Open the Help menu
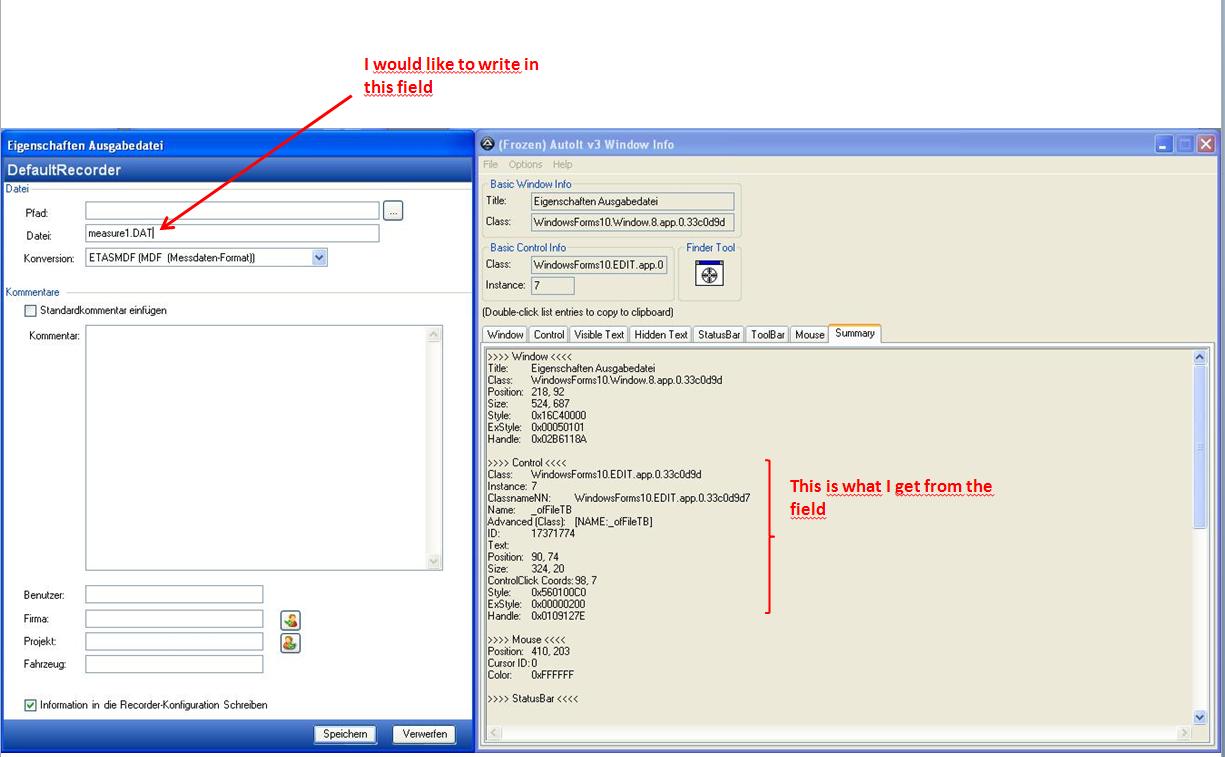This screenshot has width=1225, height=757. [562, 164]
